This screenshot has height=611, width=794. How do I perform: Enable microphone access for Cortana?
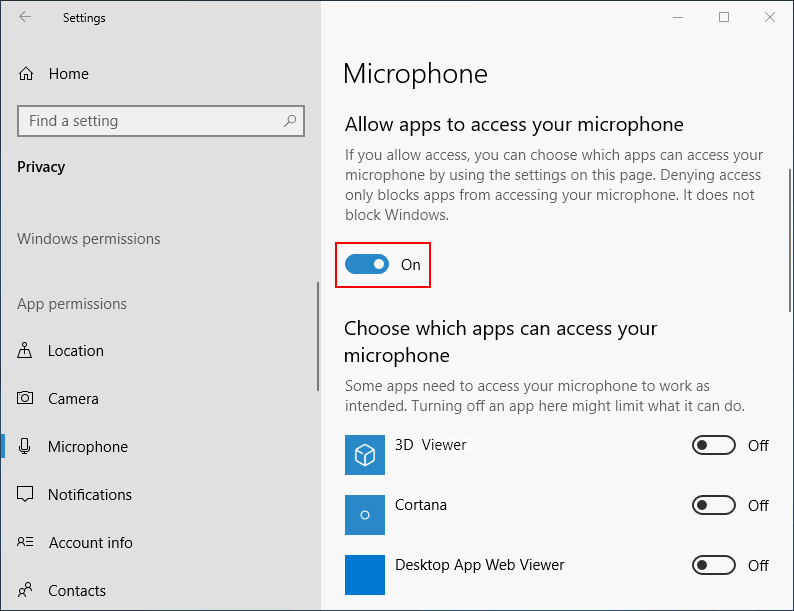[713, 505]
